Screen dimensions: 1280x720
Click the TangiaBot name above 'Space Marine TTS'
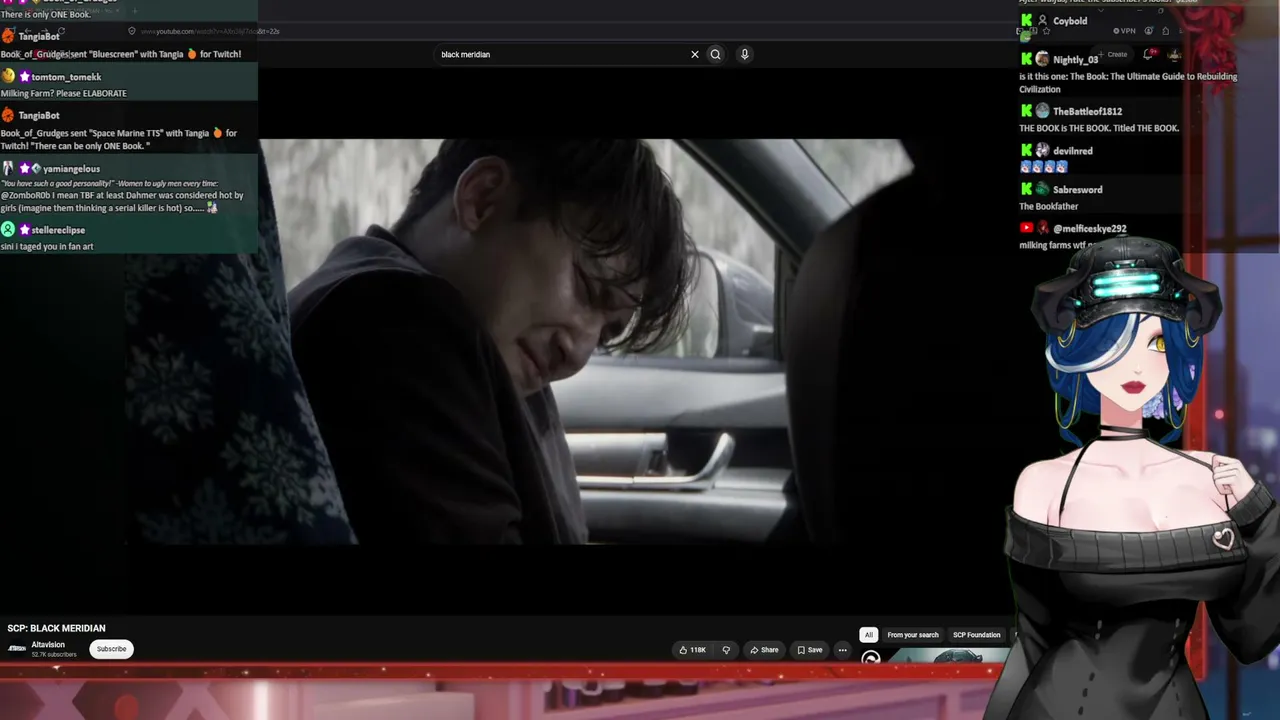pos(39,116)
